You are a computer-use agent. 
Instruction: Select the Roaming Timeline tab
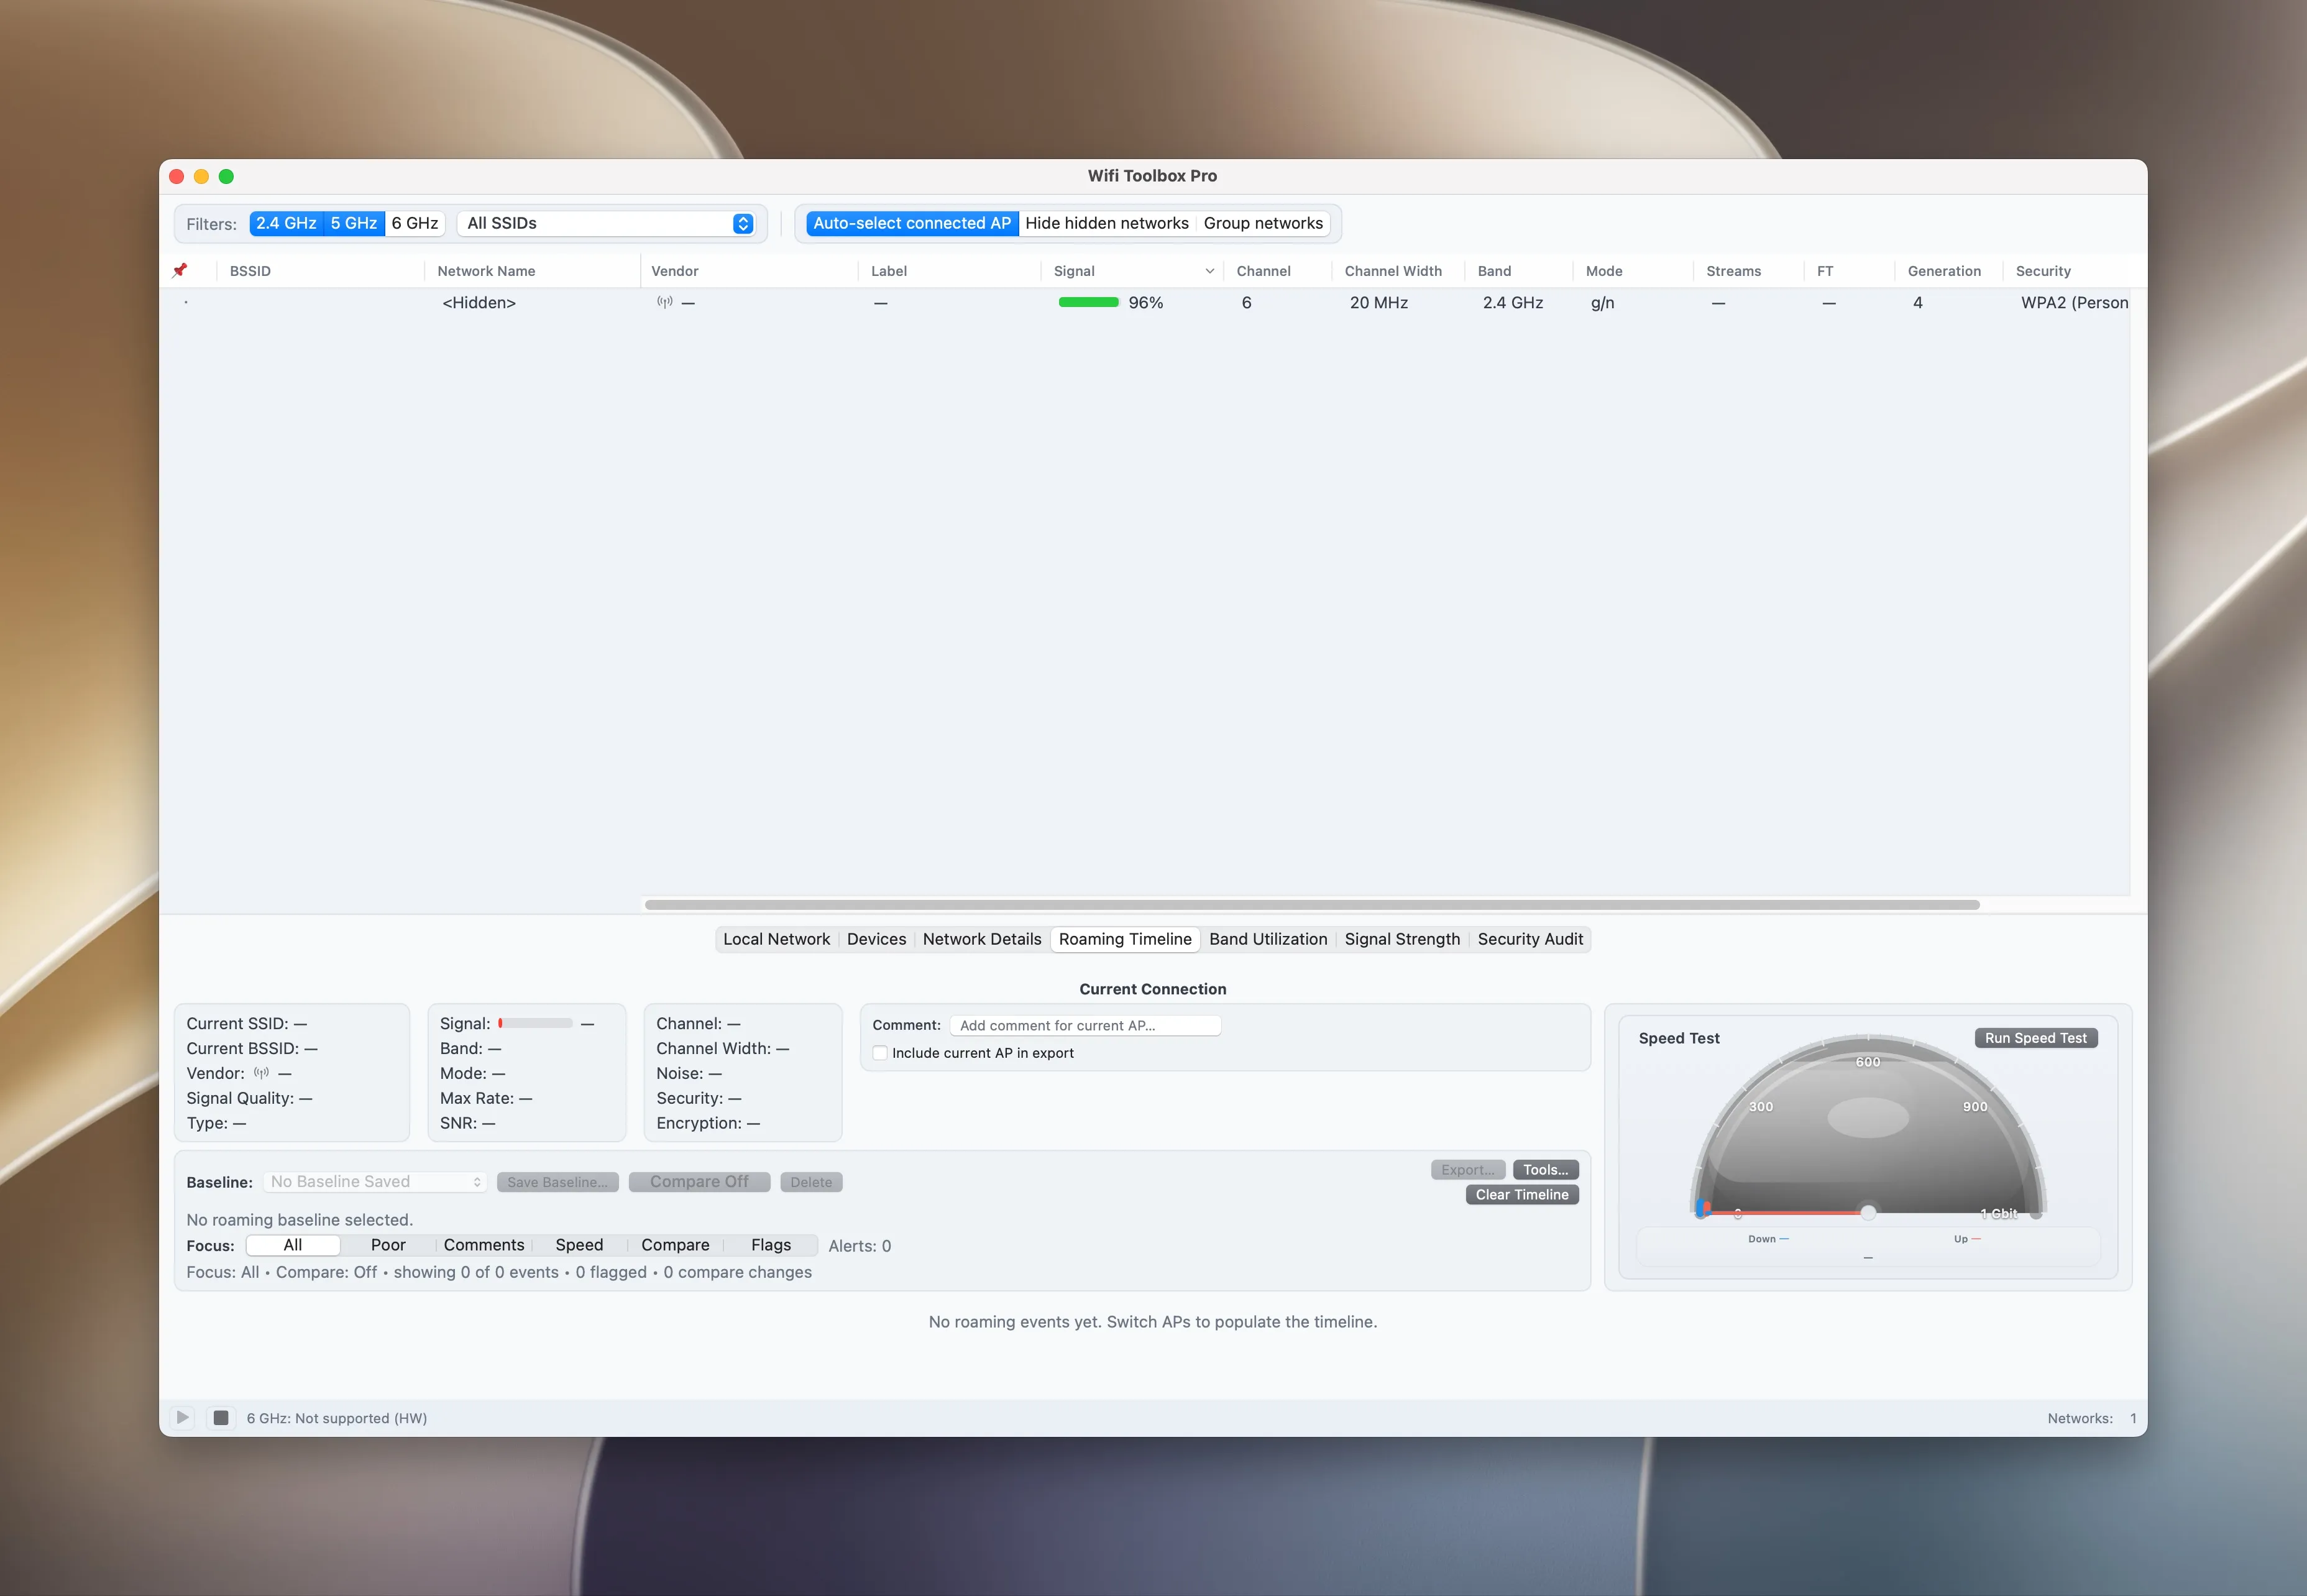tap(1125, 939)
